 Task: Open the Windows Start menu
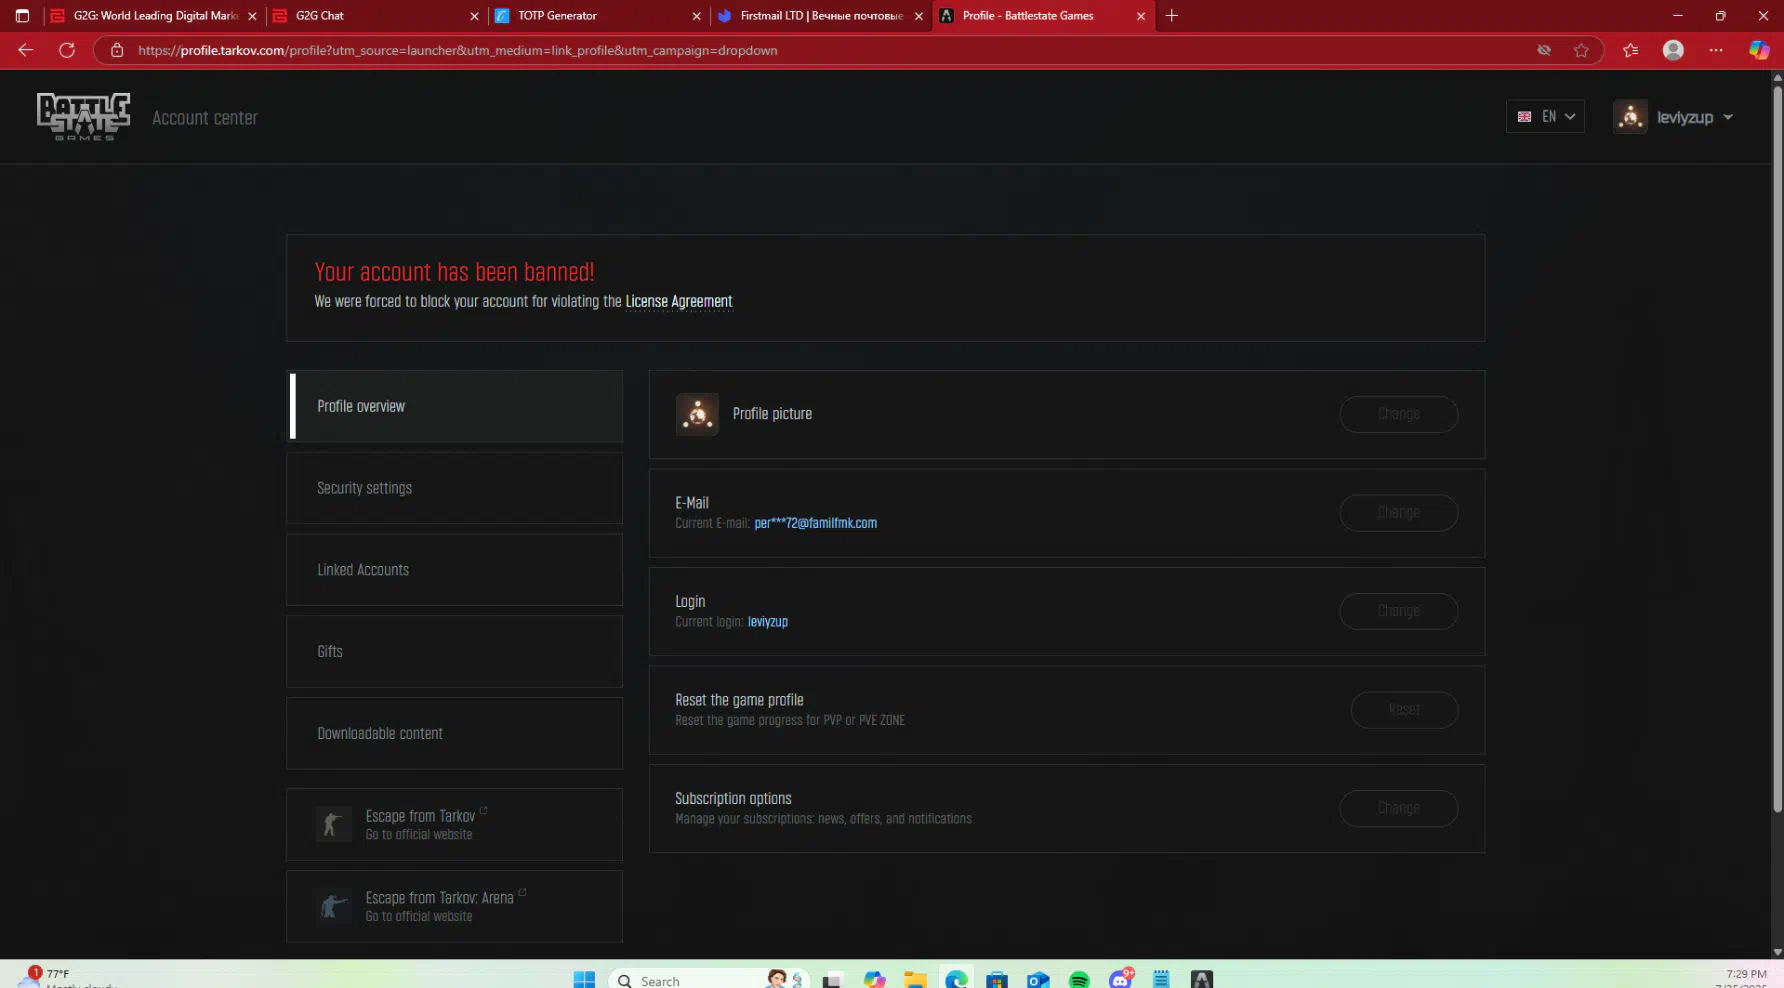click(584, 980)
